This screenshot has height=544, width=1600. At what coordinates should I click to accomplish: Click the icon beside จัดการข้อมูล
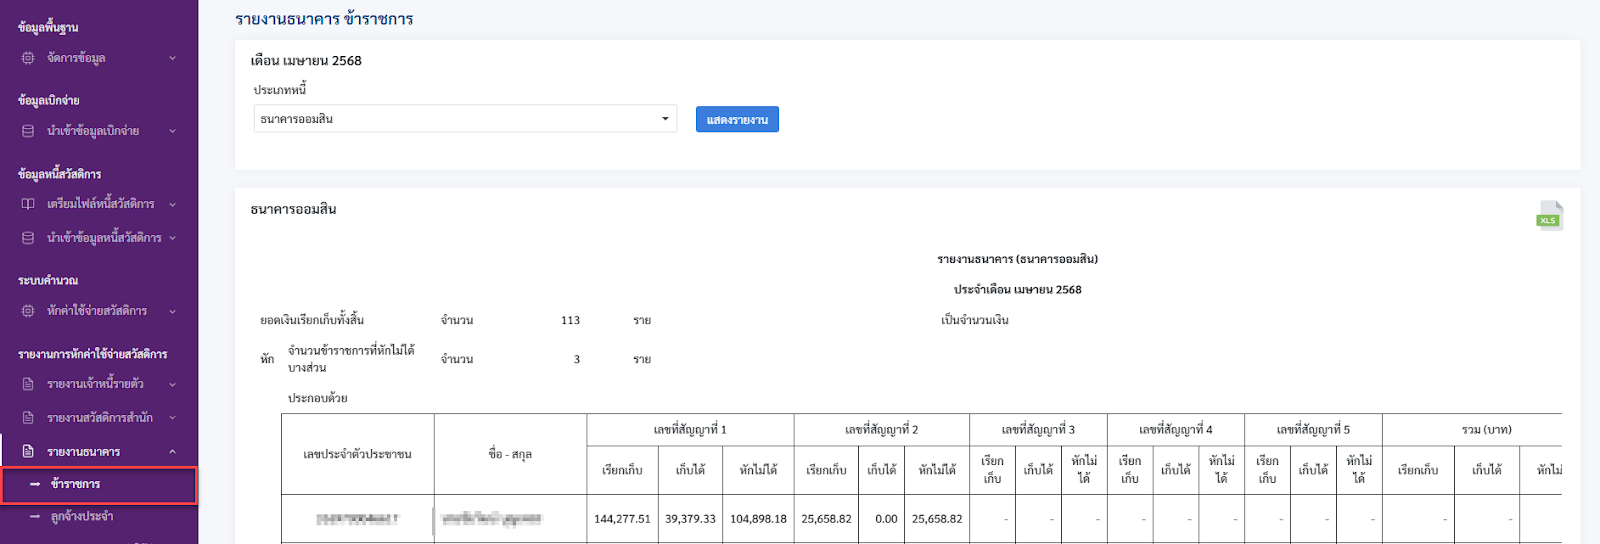tap(28, 58)
